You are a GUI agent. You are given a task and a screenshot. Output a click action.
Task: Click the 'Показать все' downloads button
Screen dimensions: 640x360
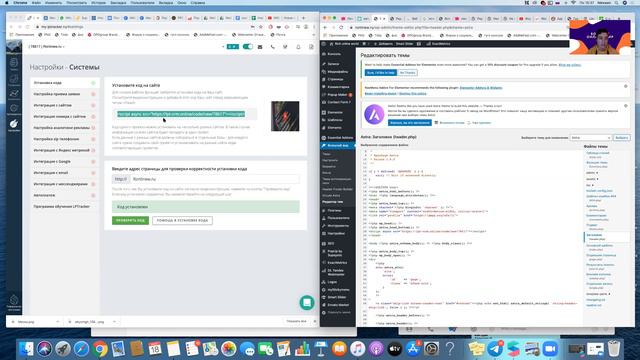click(x=296, y=322)
